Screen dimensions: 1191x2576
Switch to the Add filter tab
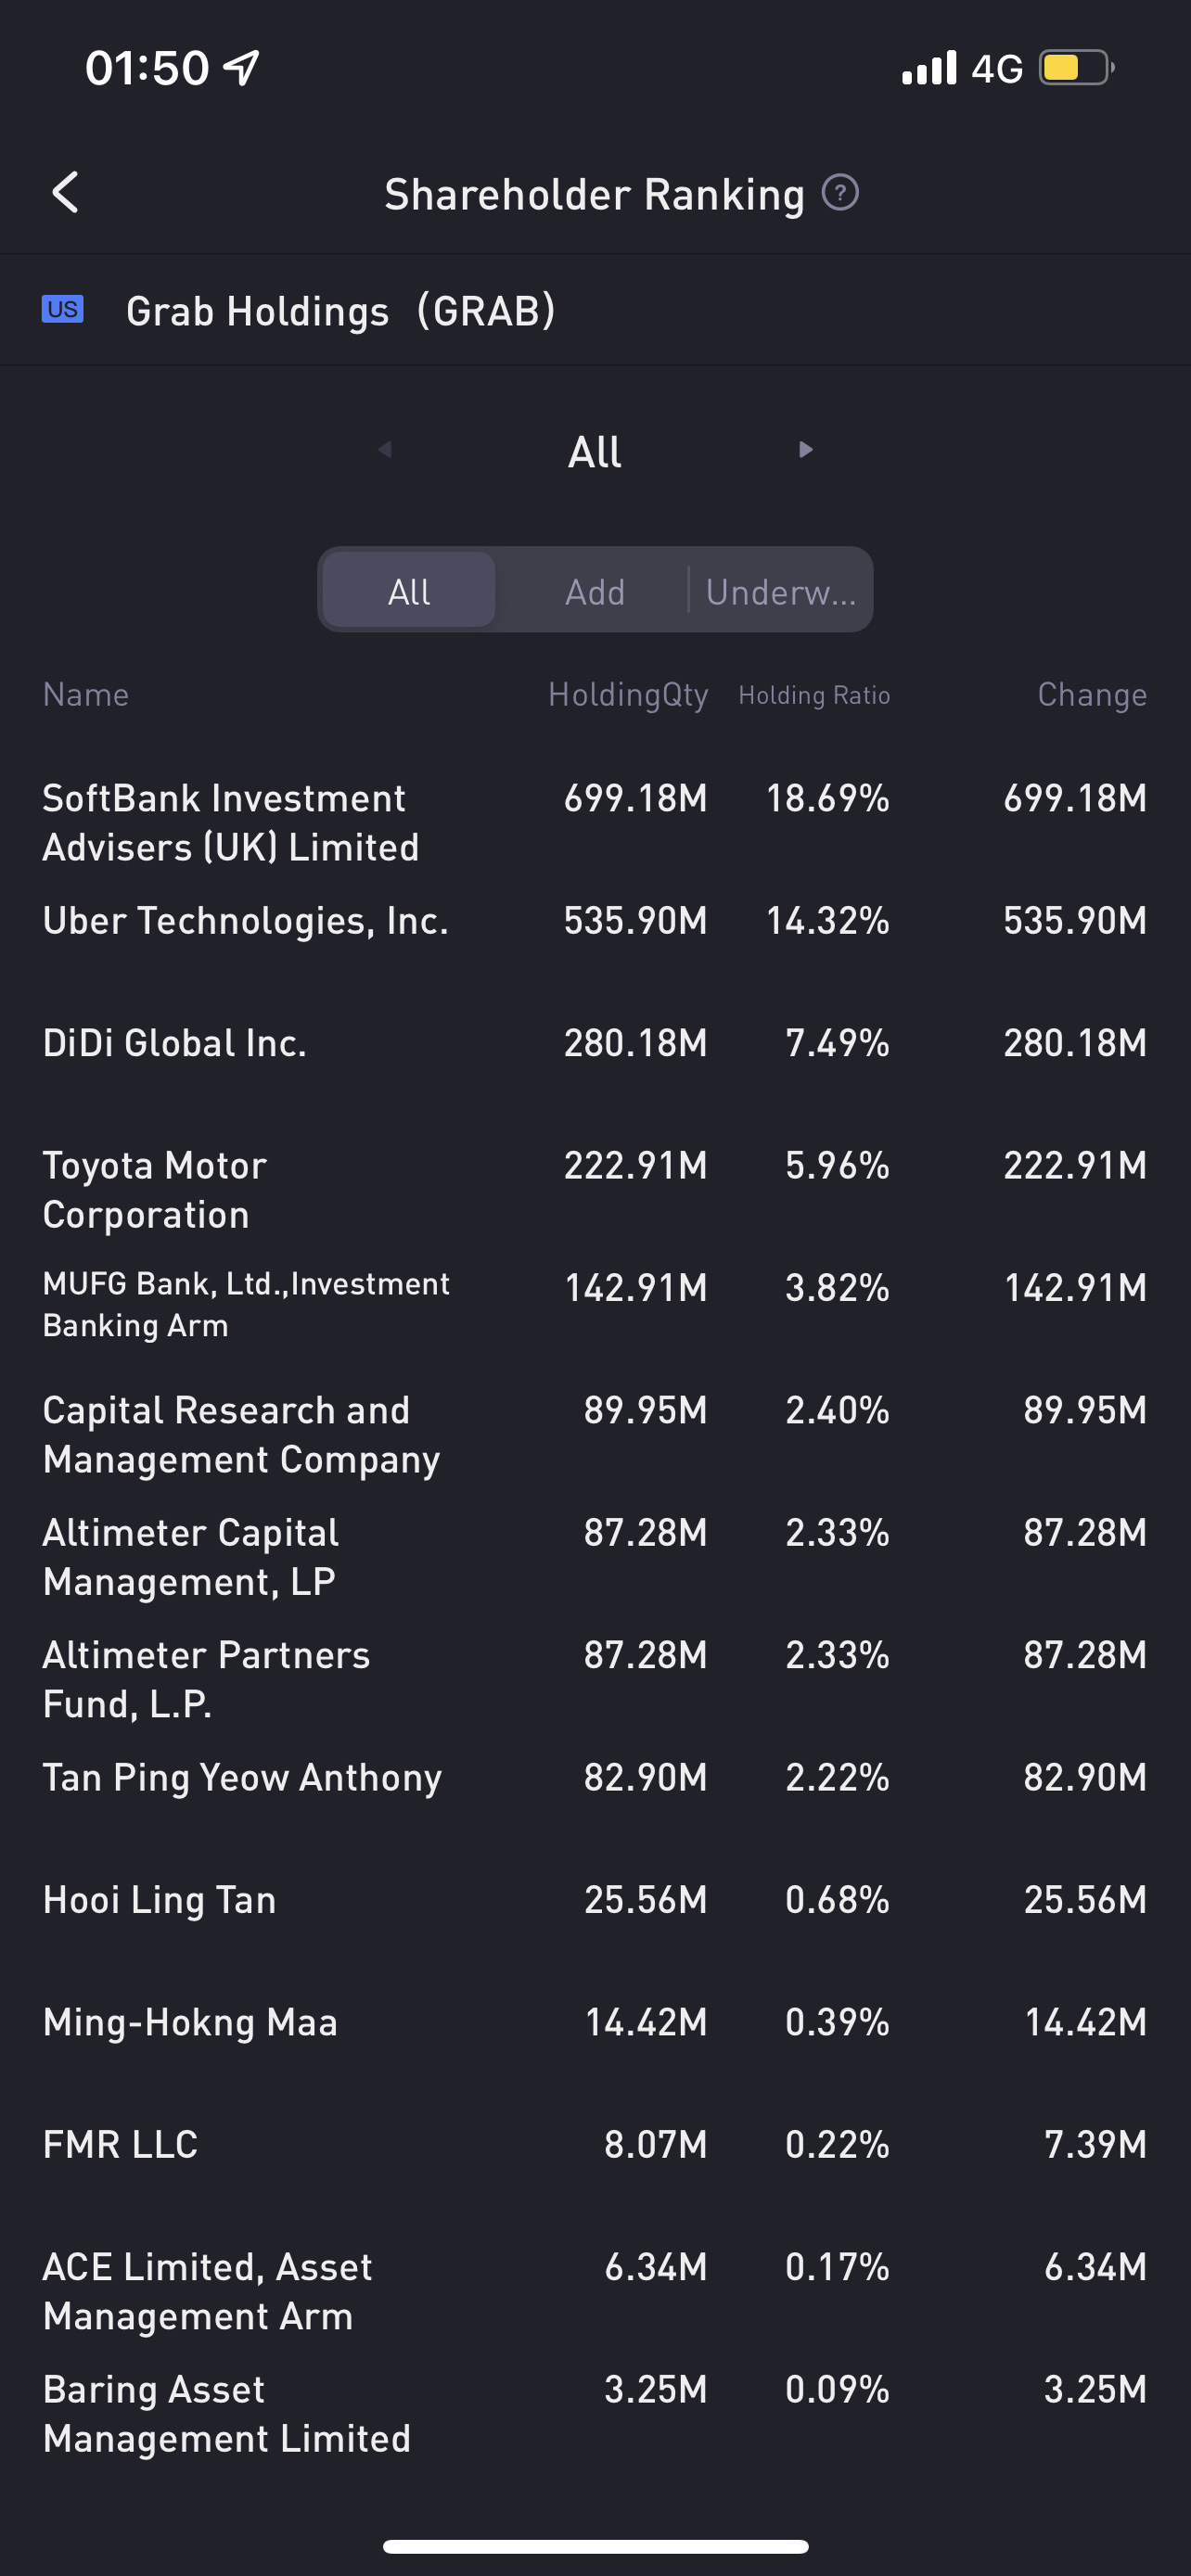pyautogui.click(x=595, y=591)
